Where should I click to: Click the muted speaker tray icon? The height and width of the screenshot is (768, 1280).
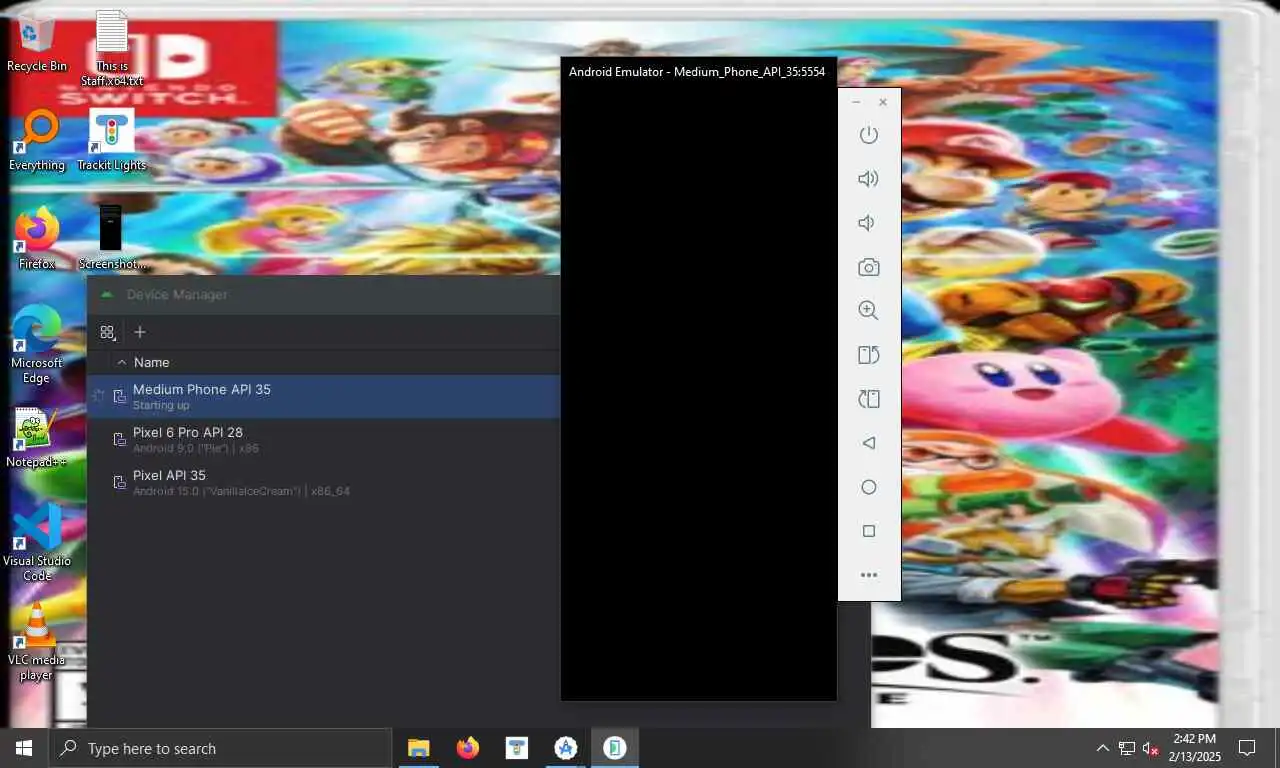coord(1151,748)
